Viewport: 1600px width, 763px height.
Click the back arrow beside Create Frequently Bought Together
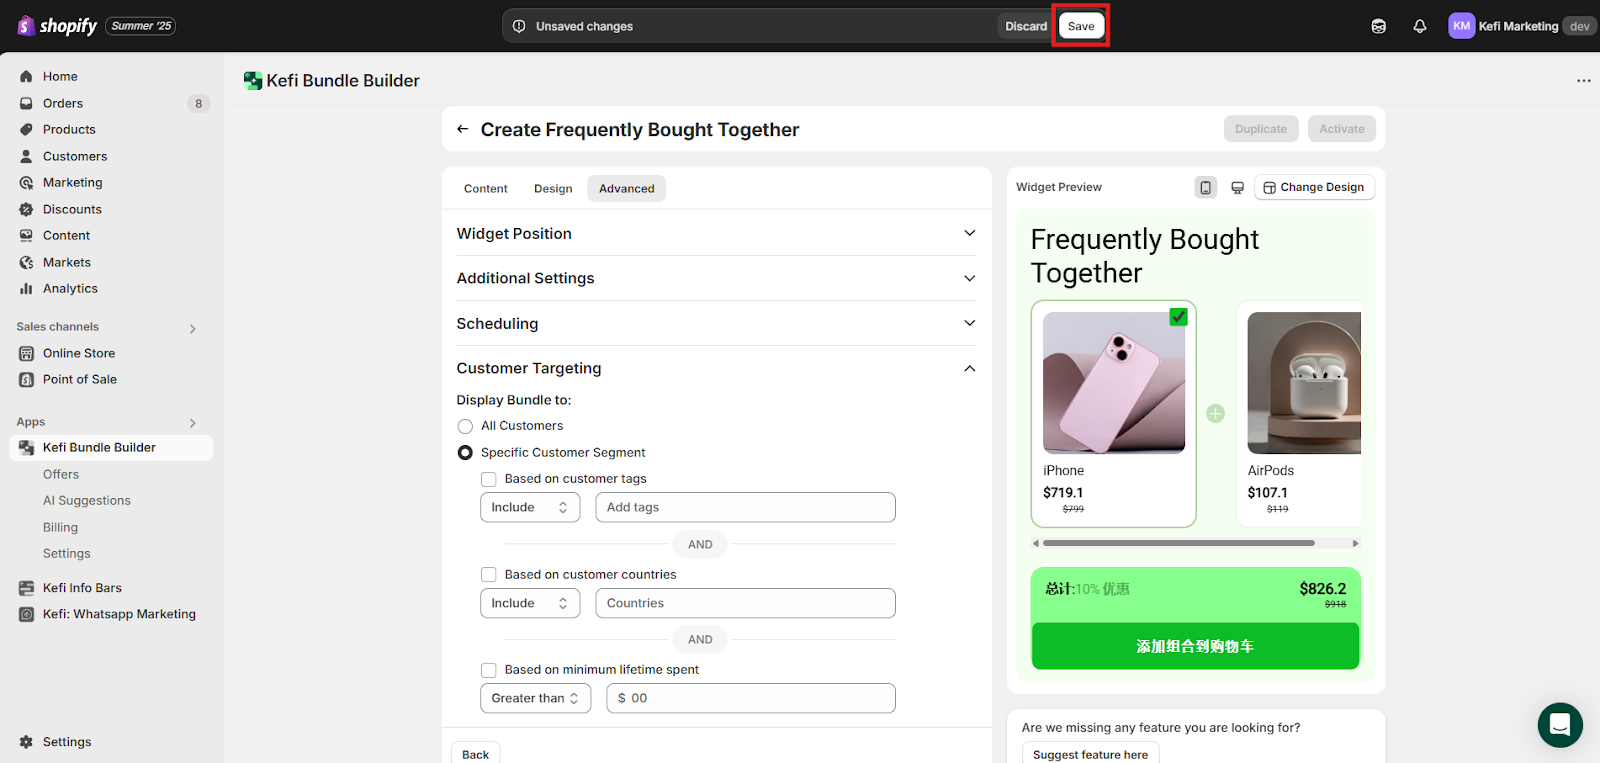pyautogui.click(x=462, y=129)
